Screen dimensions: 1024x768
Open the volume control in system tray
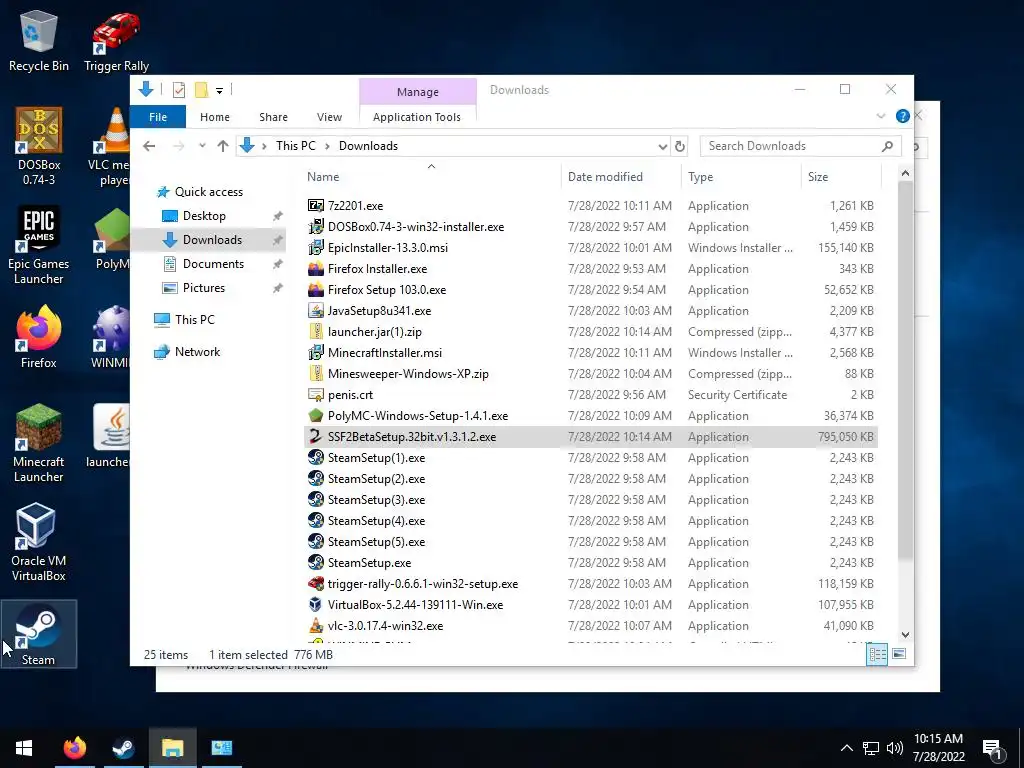pyautogui.click(x=894, y=748)
